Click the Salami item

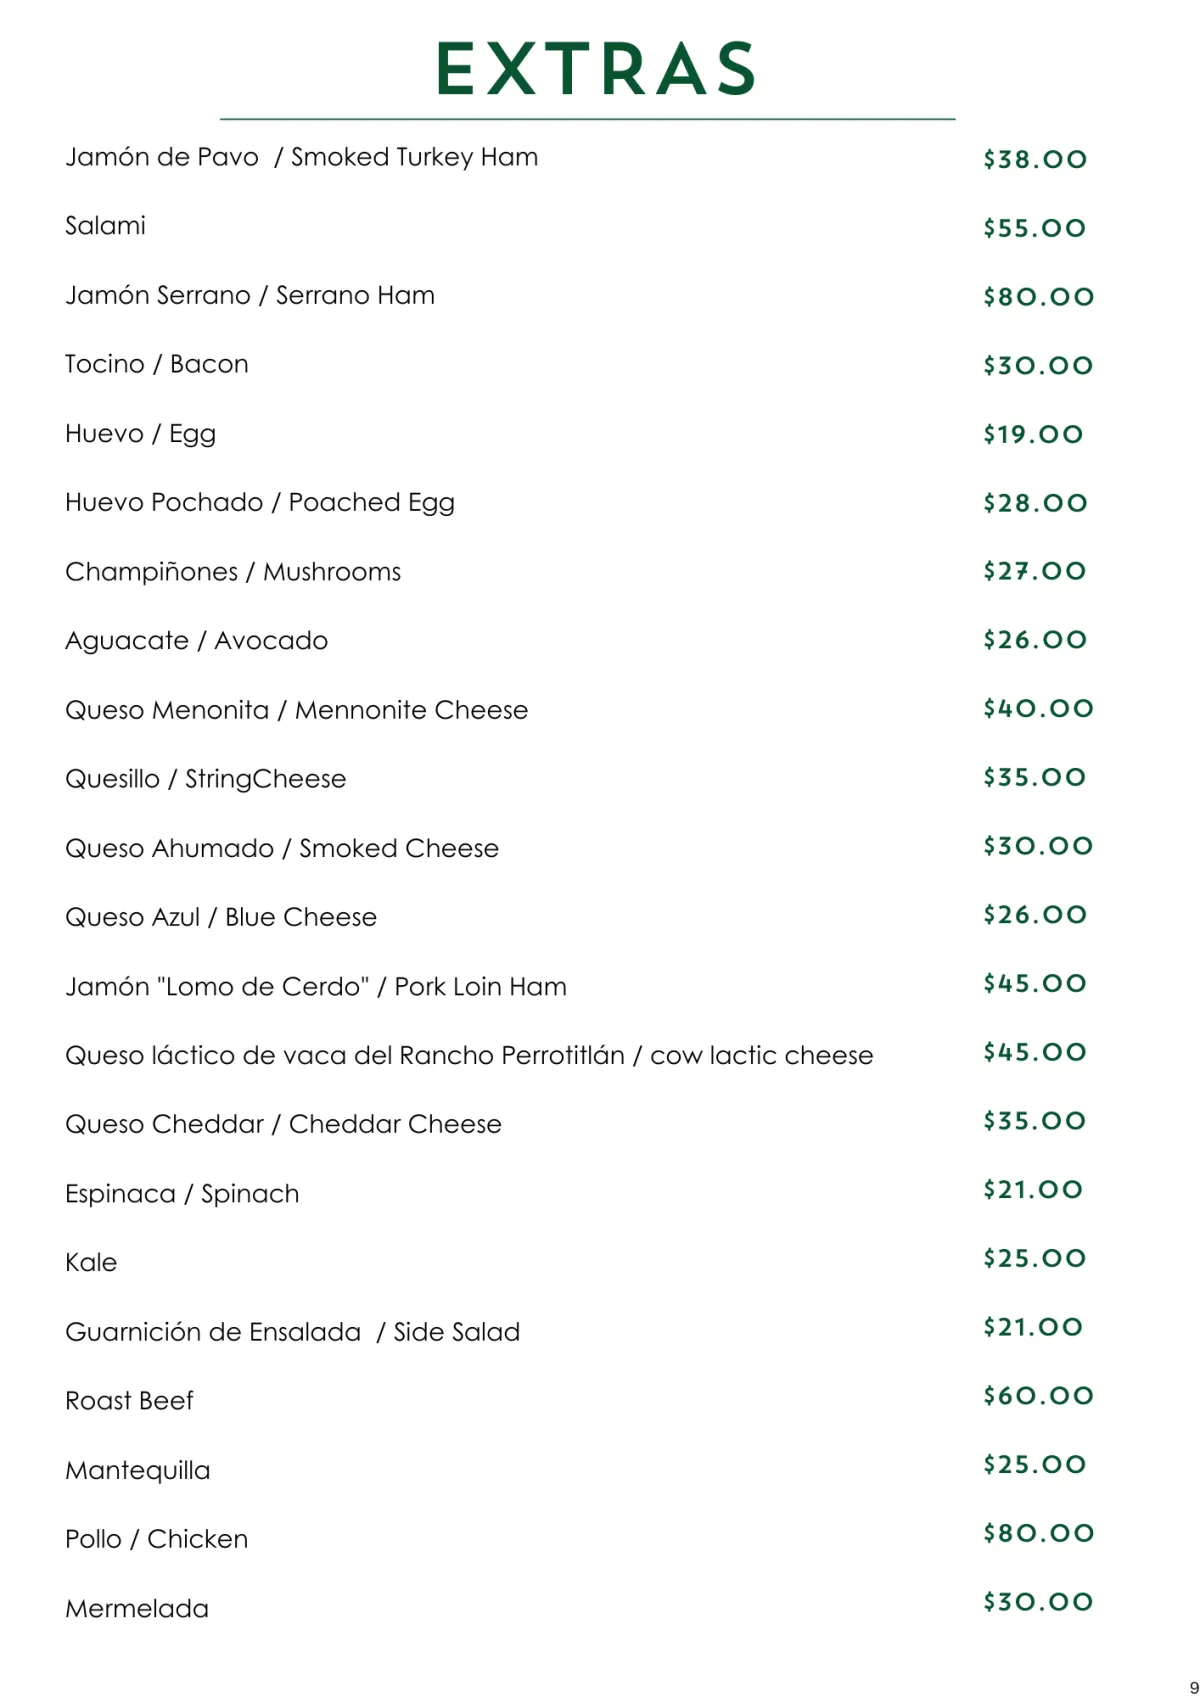tap(105, 226)
